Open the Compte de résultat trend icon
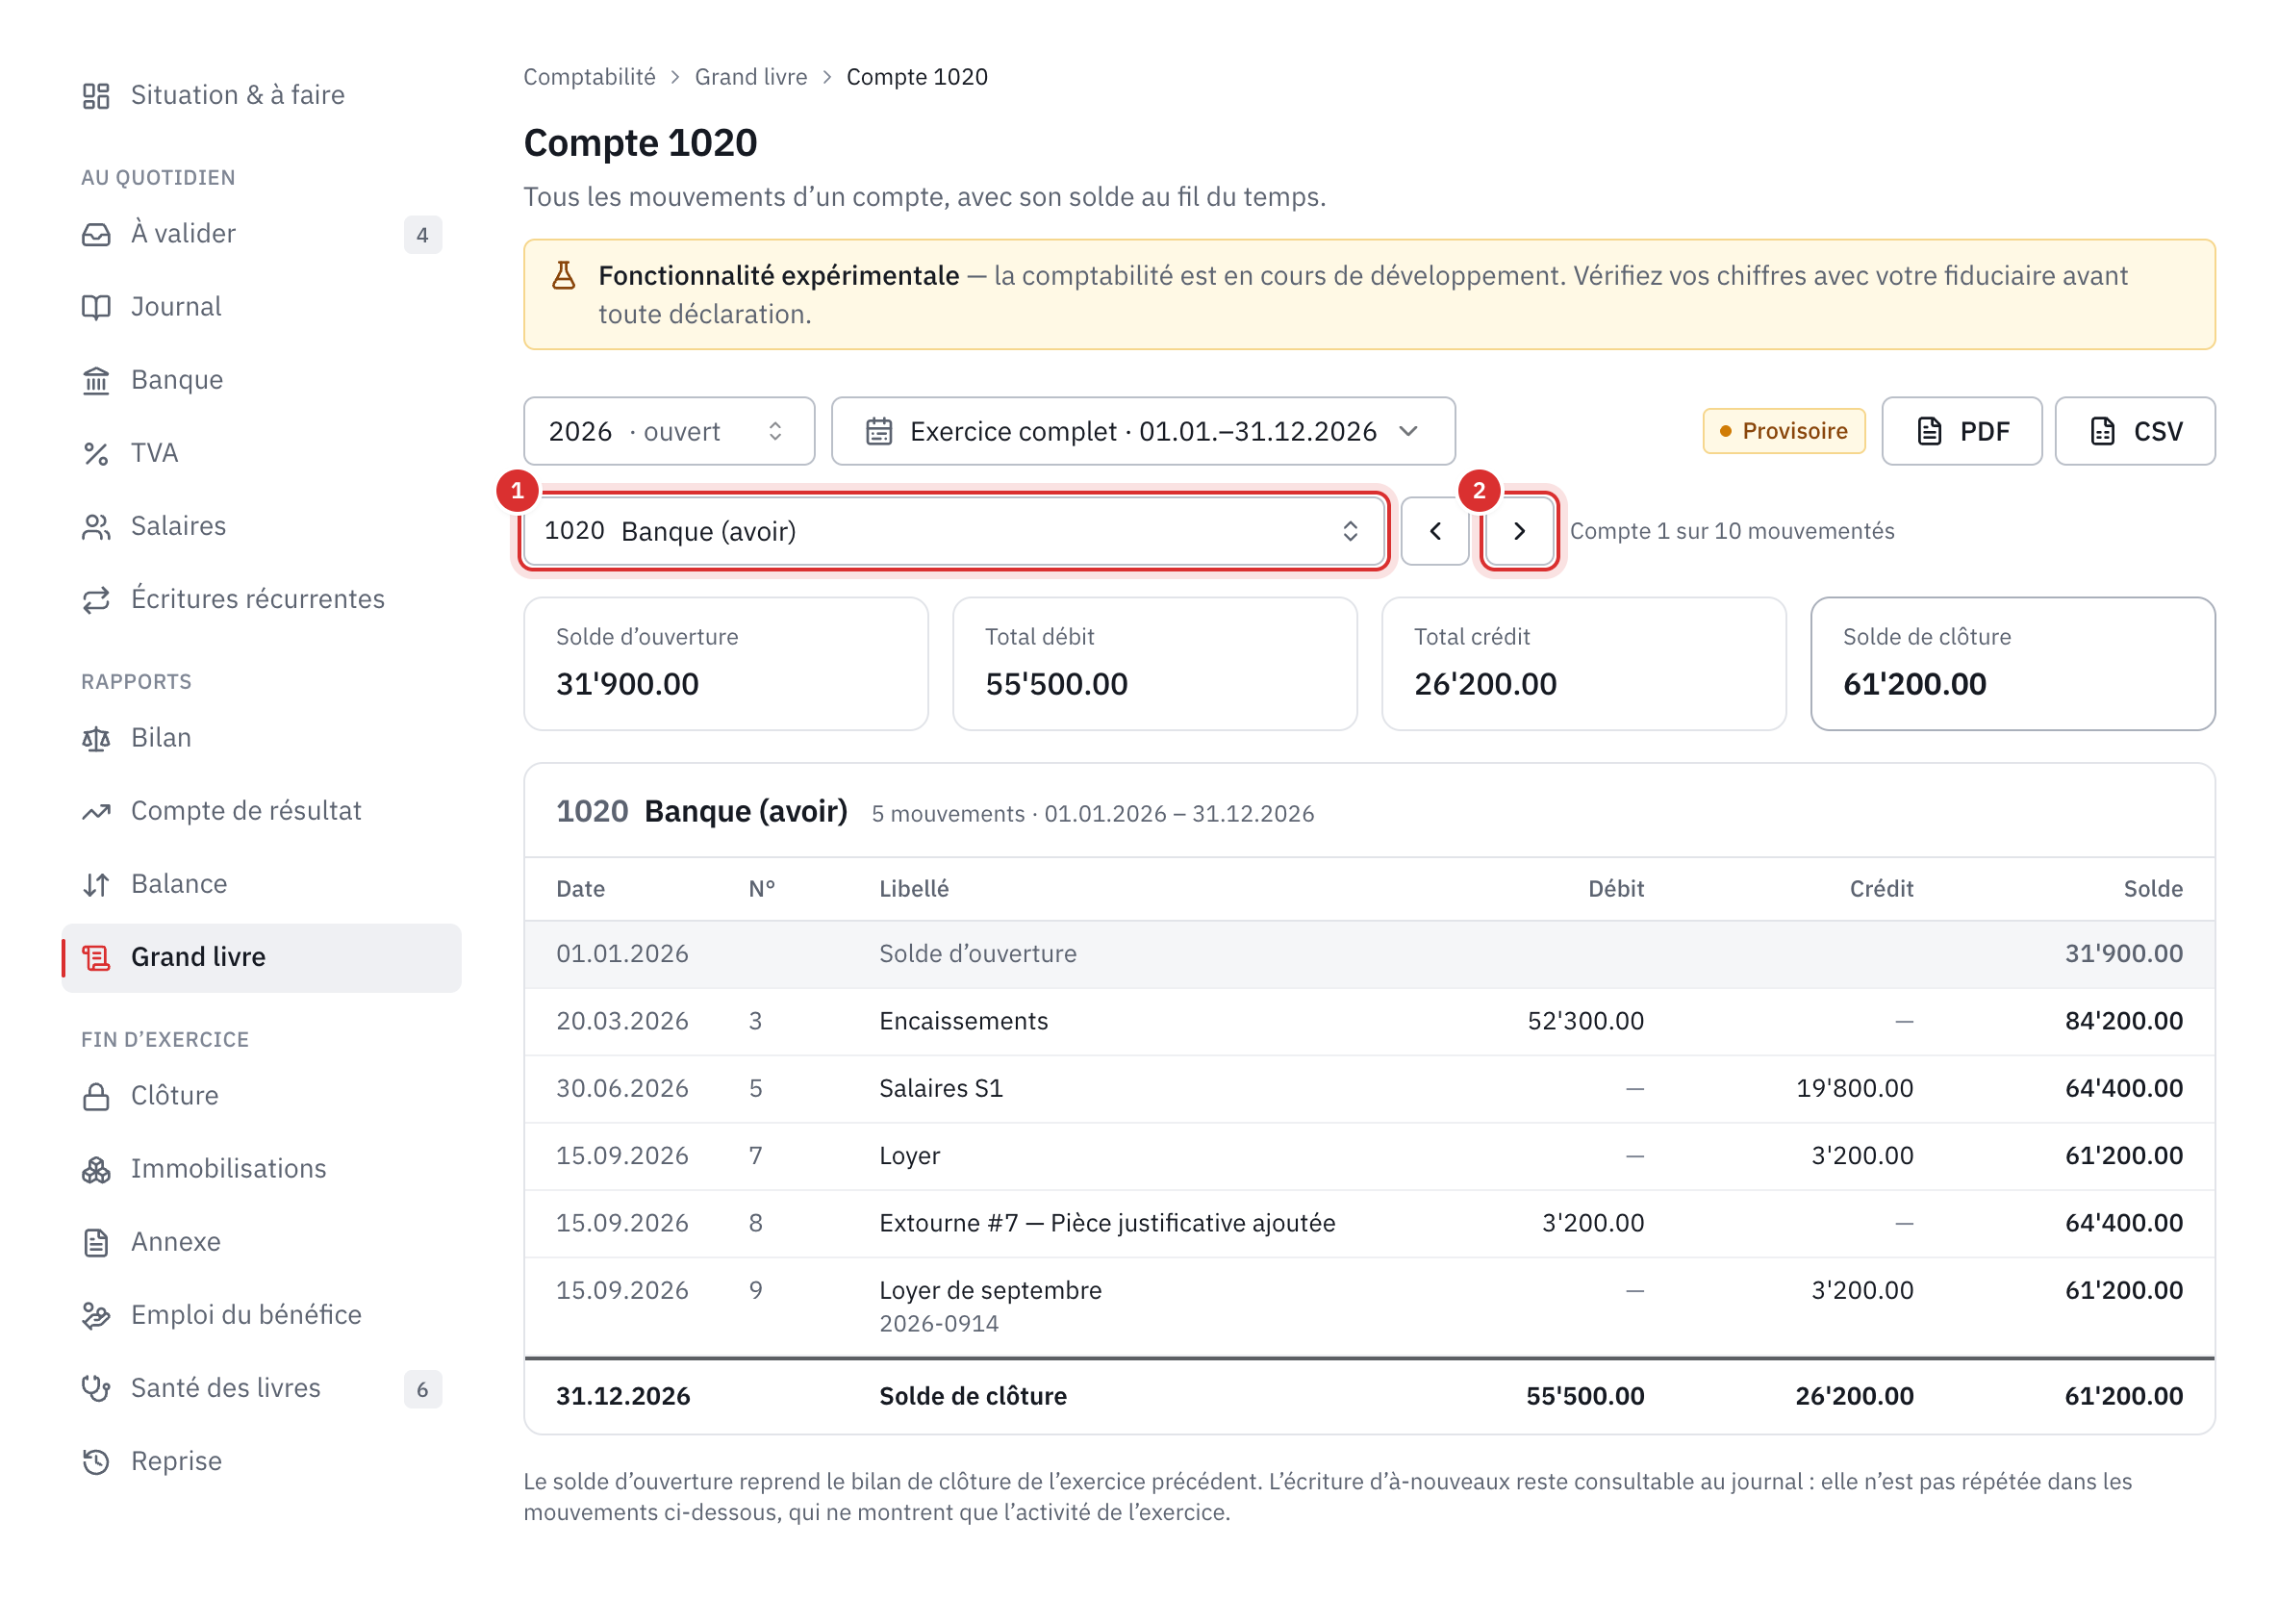Screen dimensions: 2278x1624 tap(96, 811)
